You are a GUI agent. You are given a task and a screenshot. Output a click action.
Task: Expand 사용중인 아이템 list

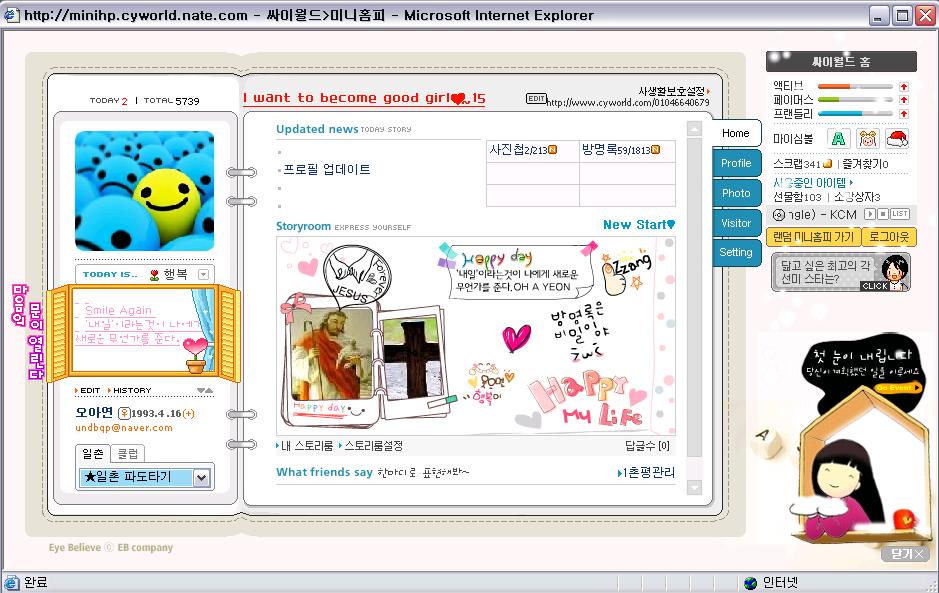813,183
